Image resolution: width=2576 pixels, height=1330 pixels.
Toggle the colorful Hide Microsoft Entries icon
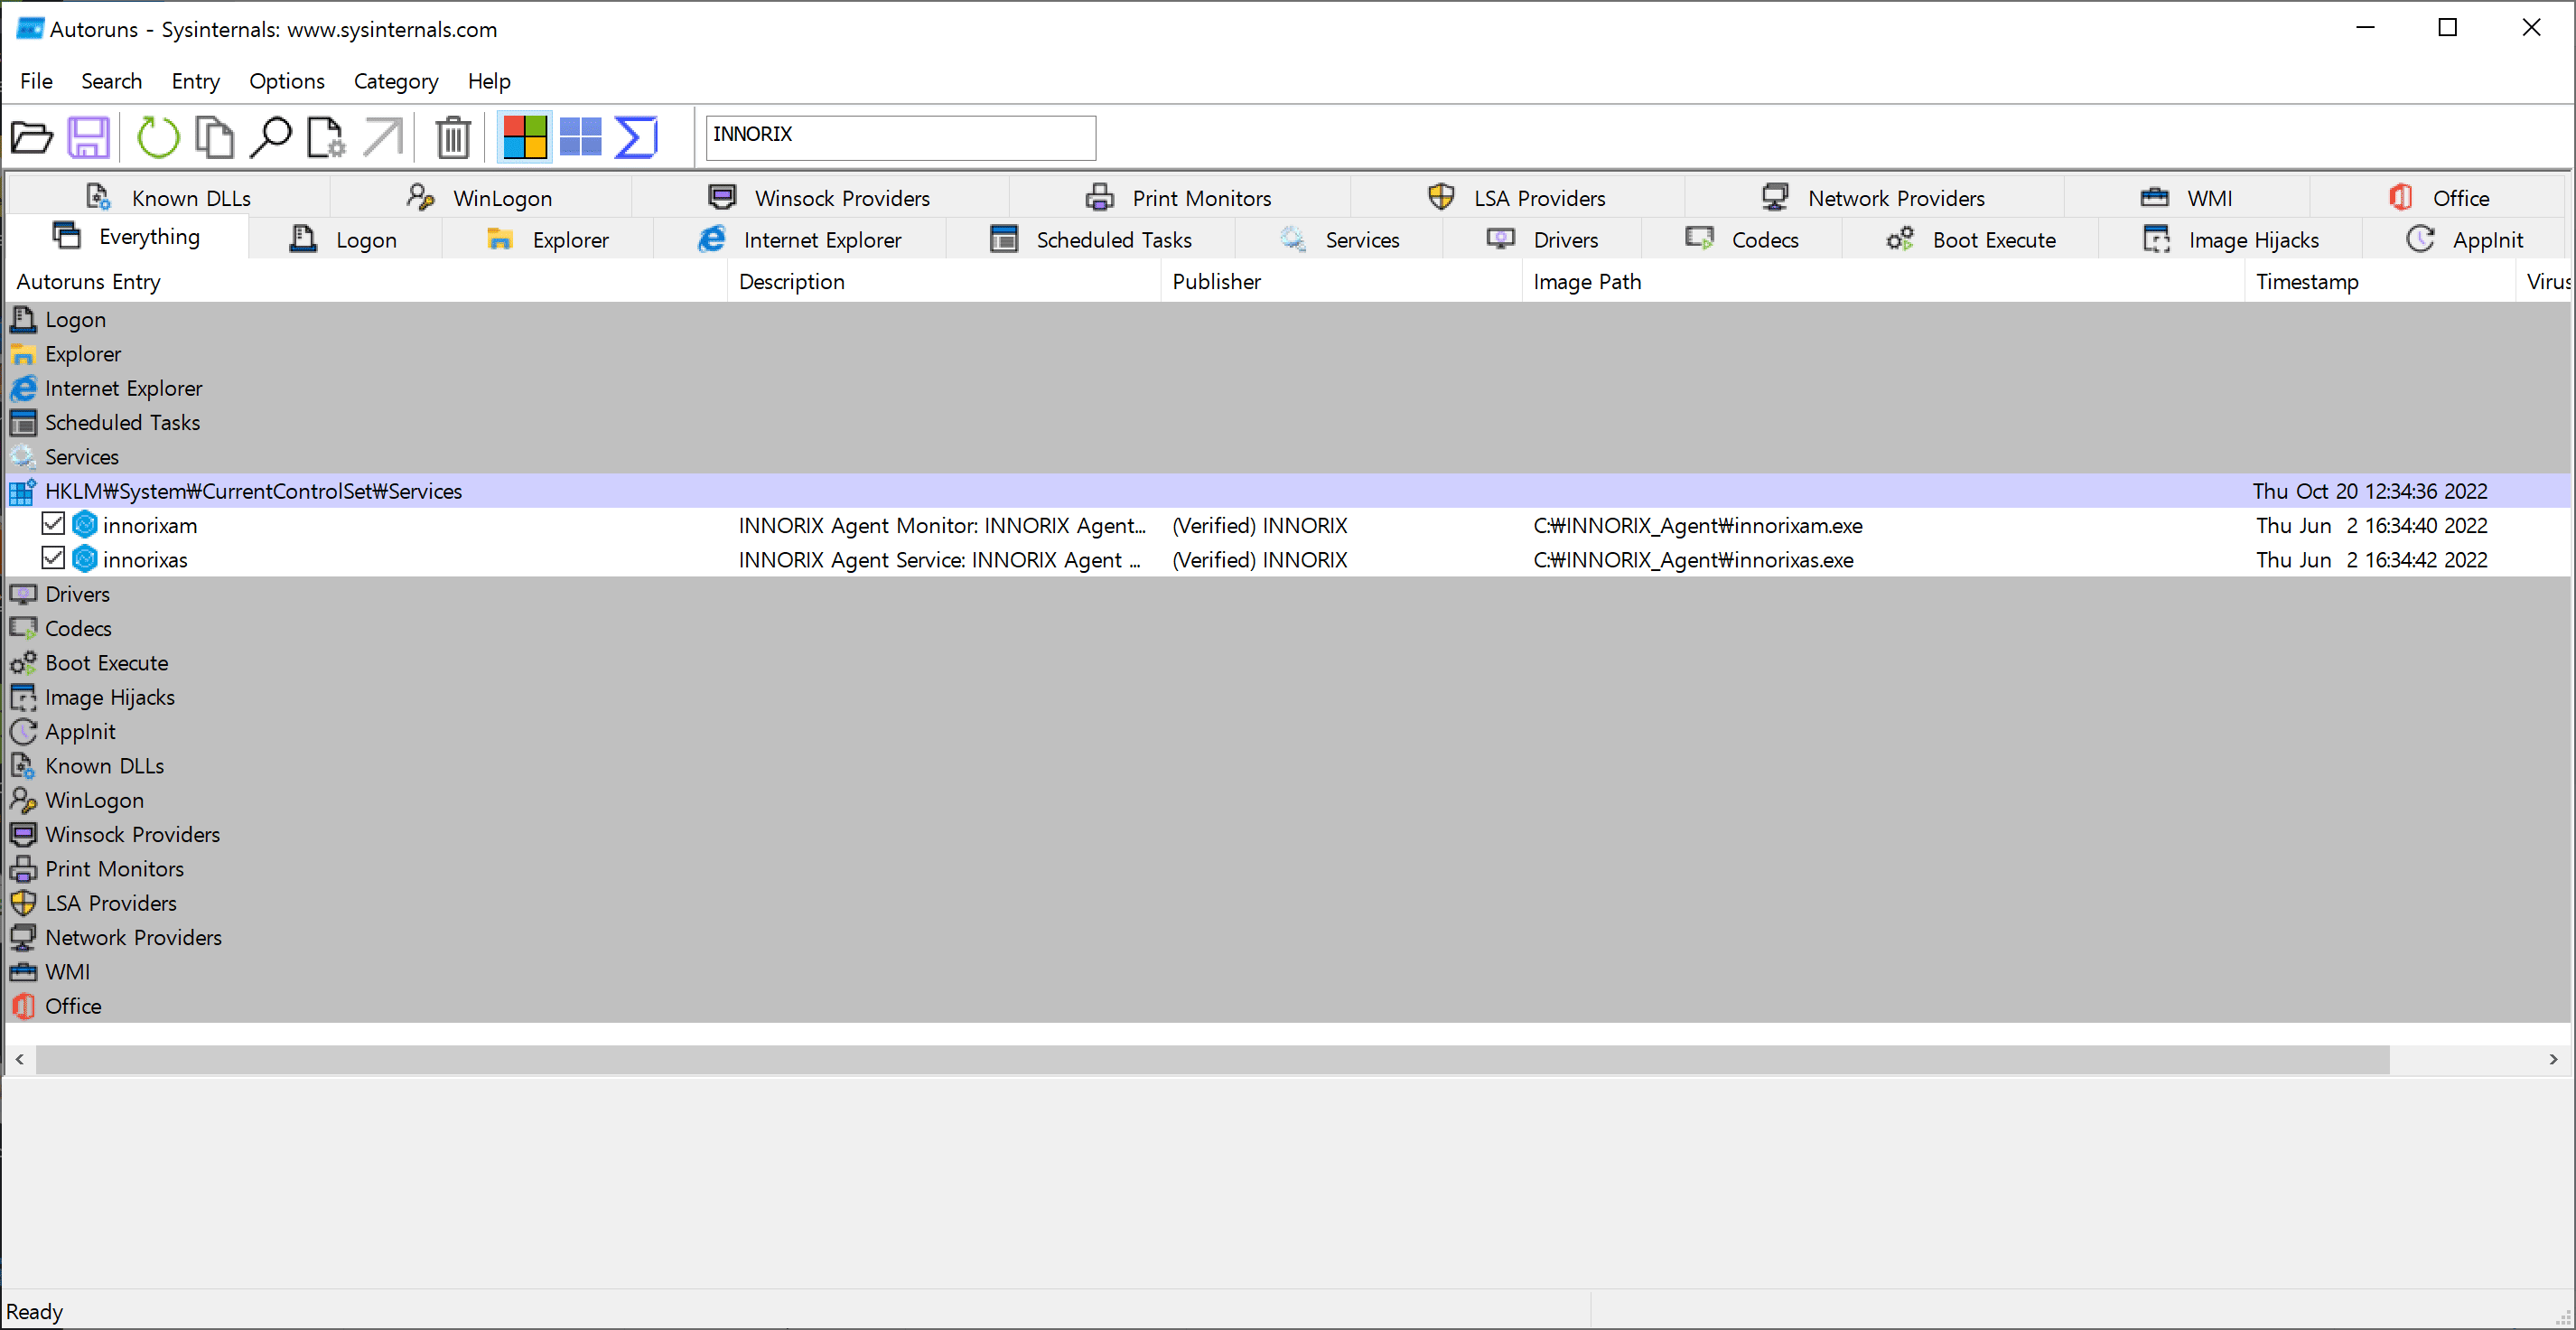pyautogui.click(x=524, y=137)
